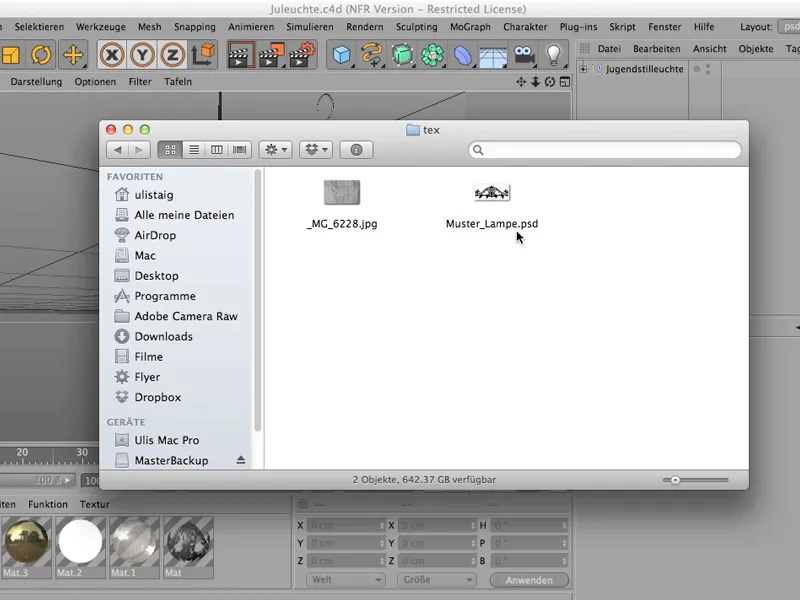Click the viewport move camera icon

[x=521, y=82]
